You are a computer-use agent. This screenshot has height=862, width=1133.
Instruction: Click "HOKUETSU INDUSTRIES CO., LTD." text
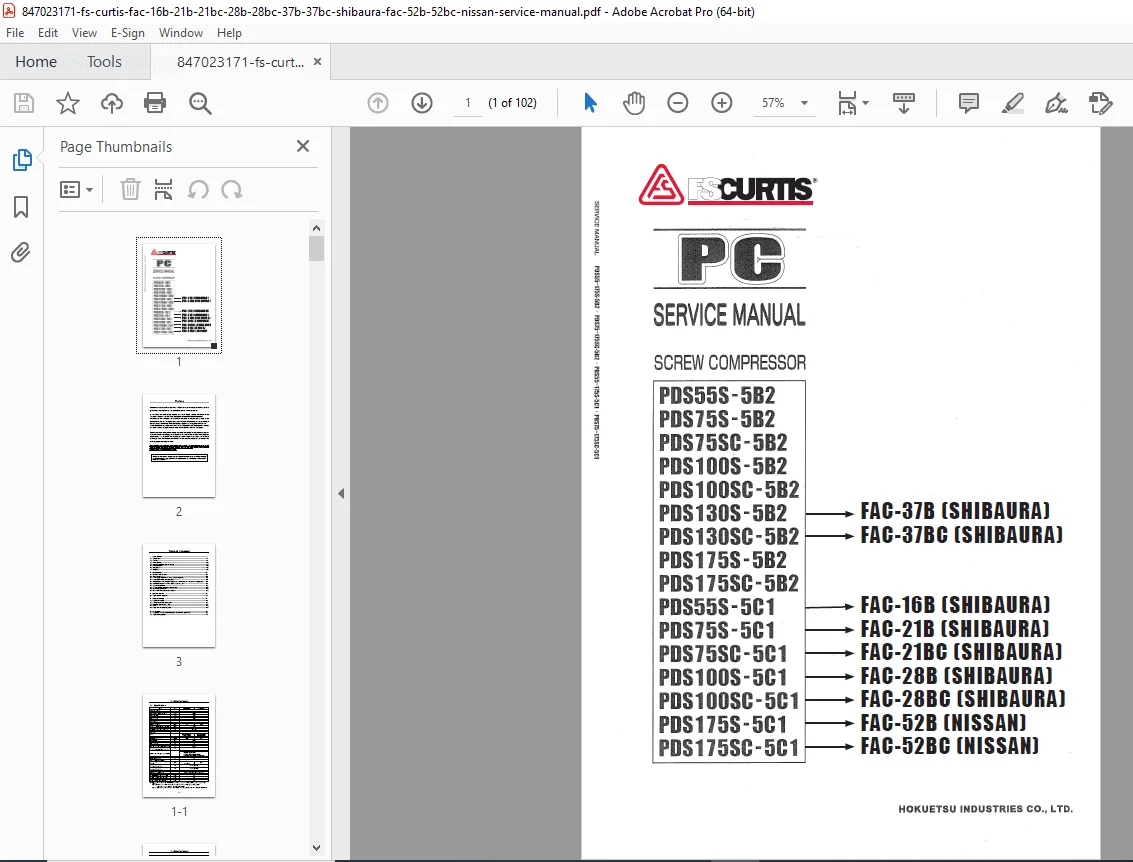[x=986, y=809]
